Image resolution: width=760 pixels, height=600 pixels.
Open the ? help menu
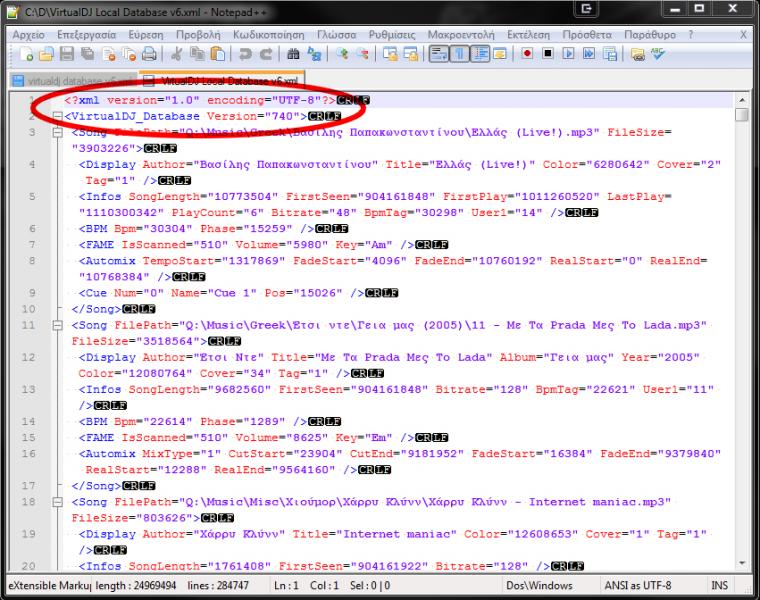[691, 35]
